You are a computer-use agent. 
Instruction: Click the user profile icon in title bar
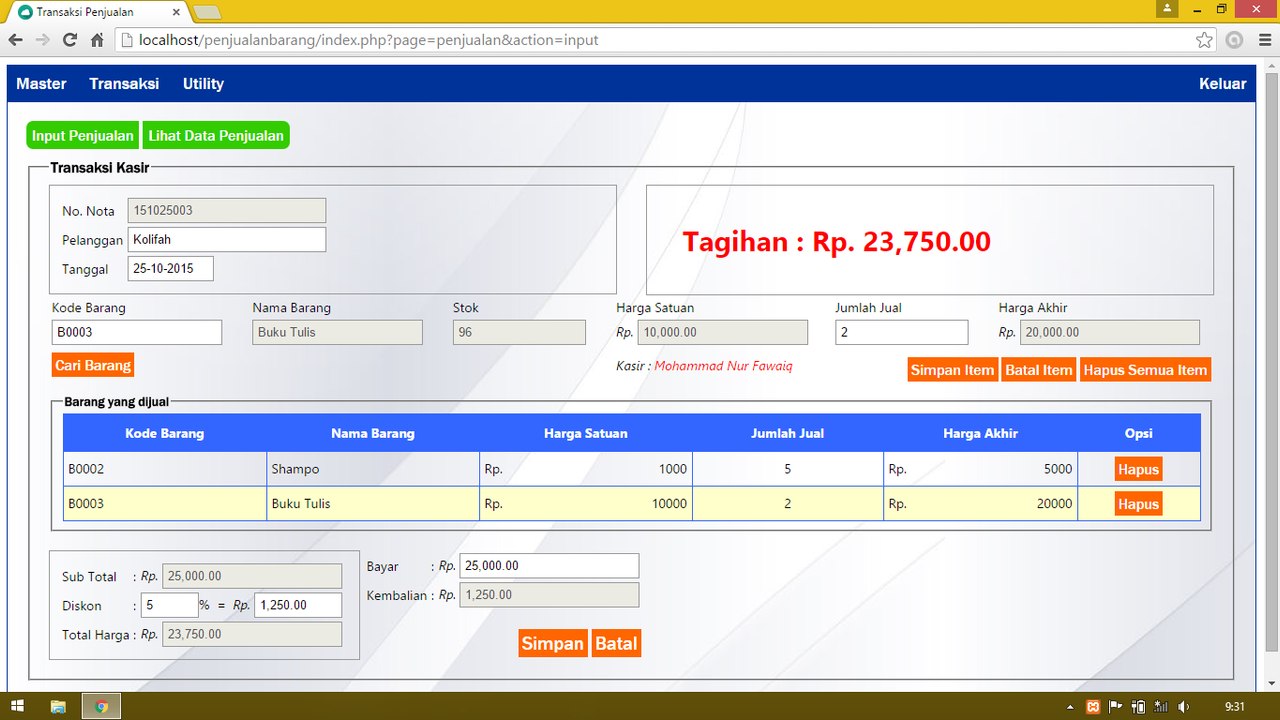pos(1166,9)
